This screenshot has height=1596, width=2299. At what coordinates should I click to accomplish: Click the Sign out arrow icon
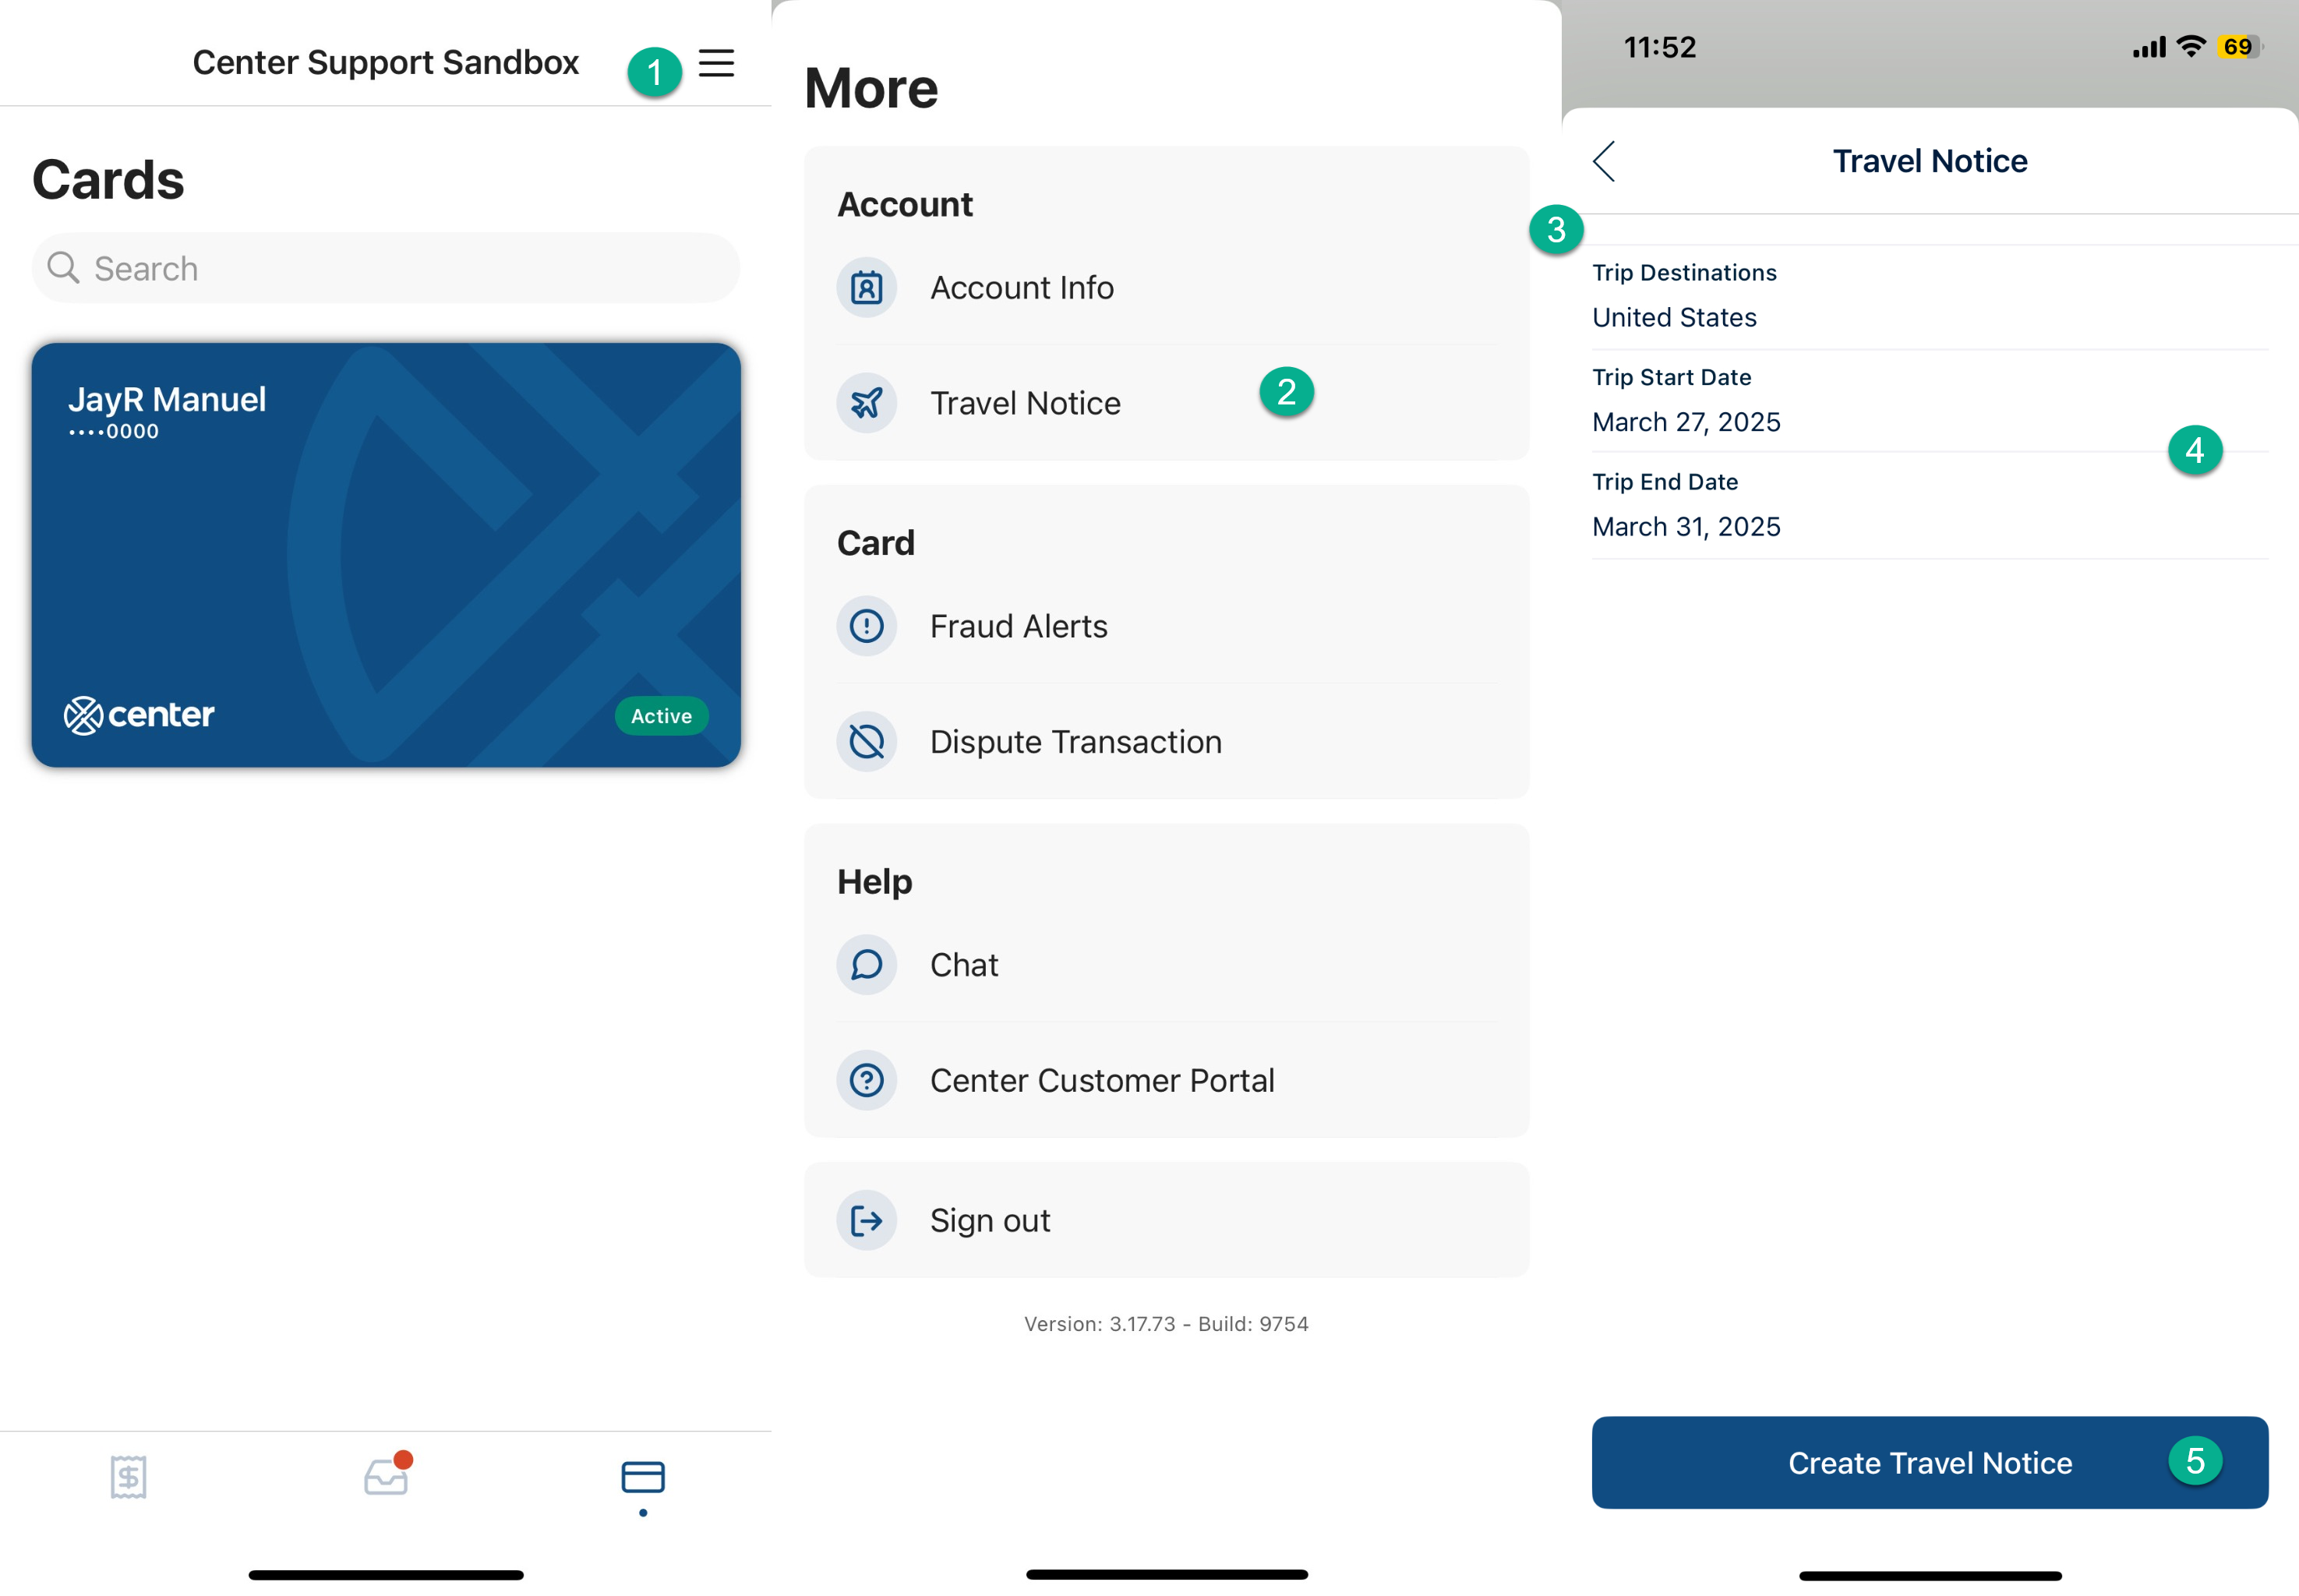pyautogui.click(x=866, y=1220)
